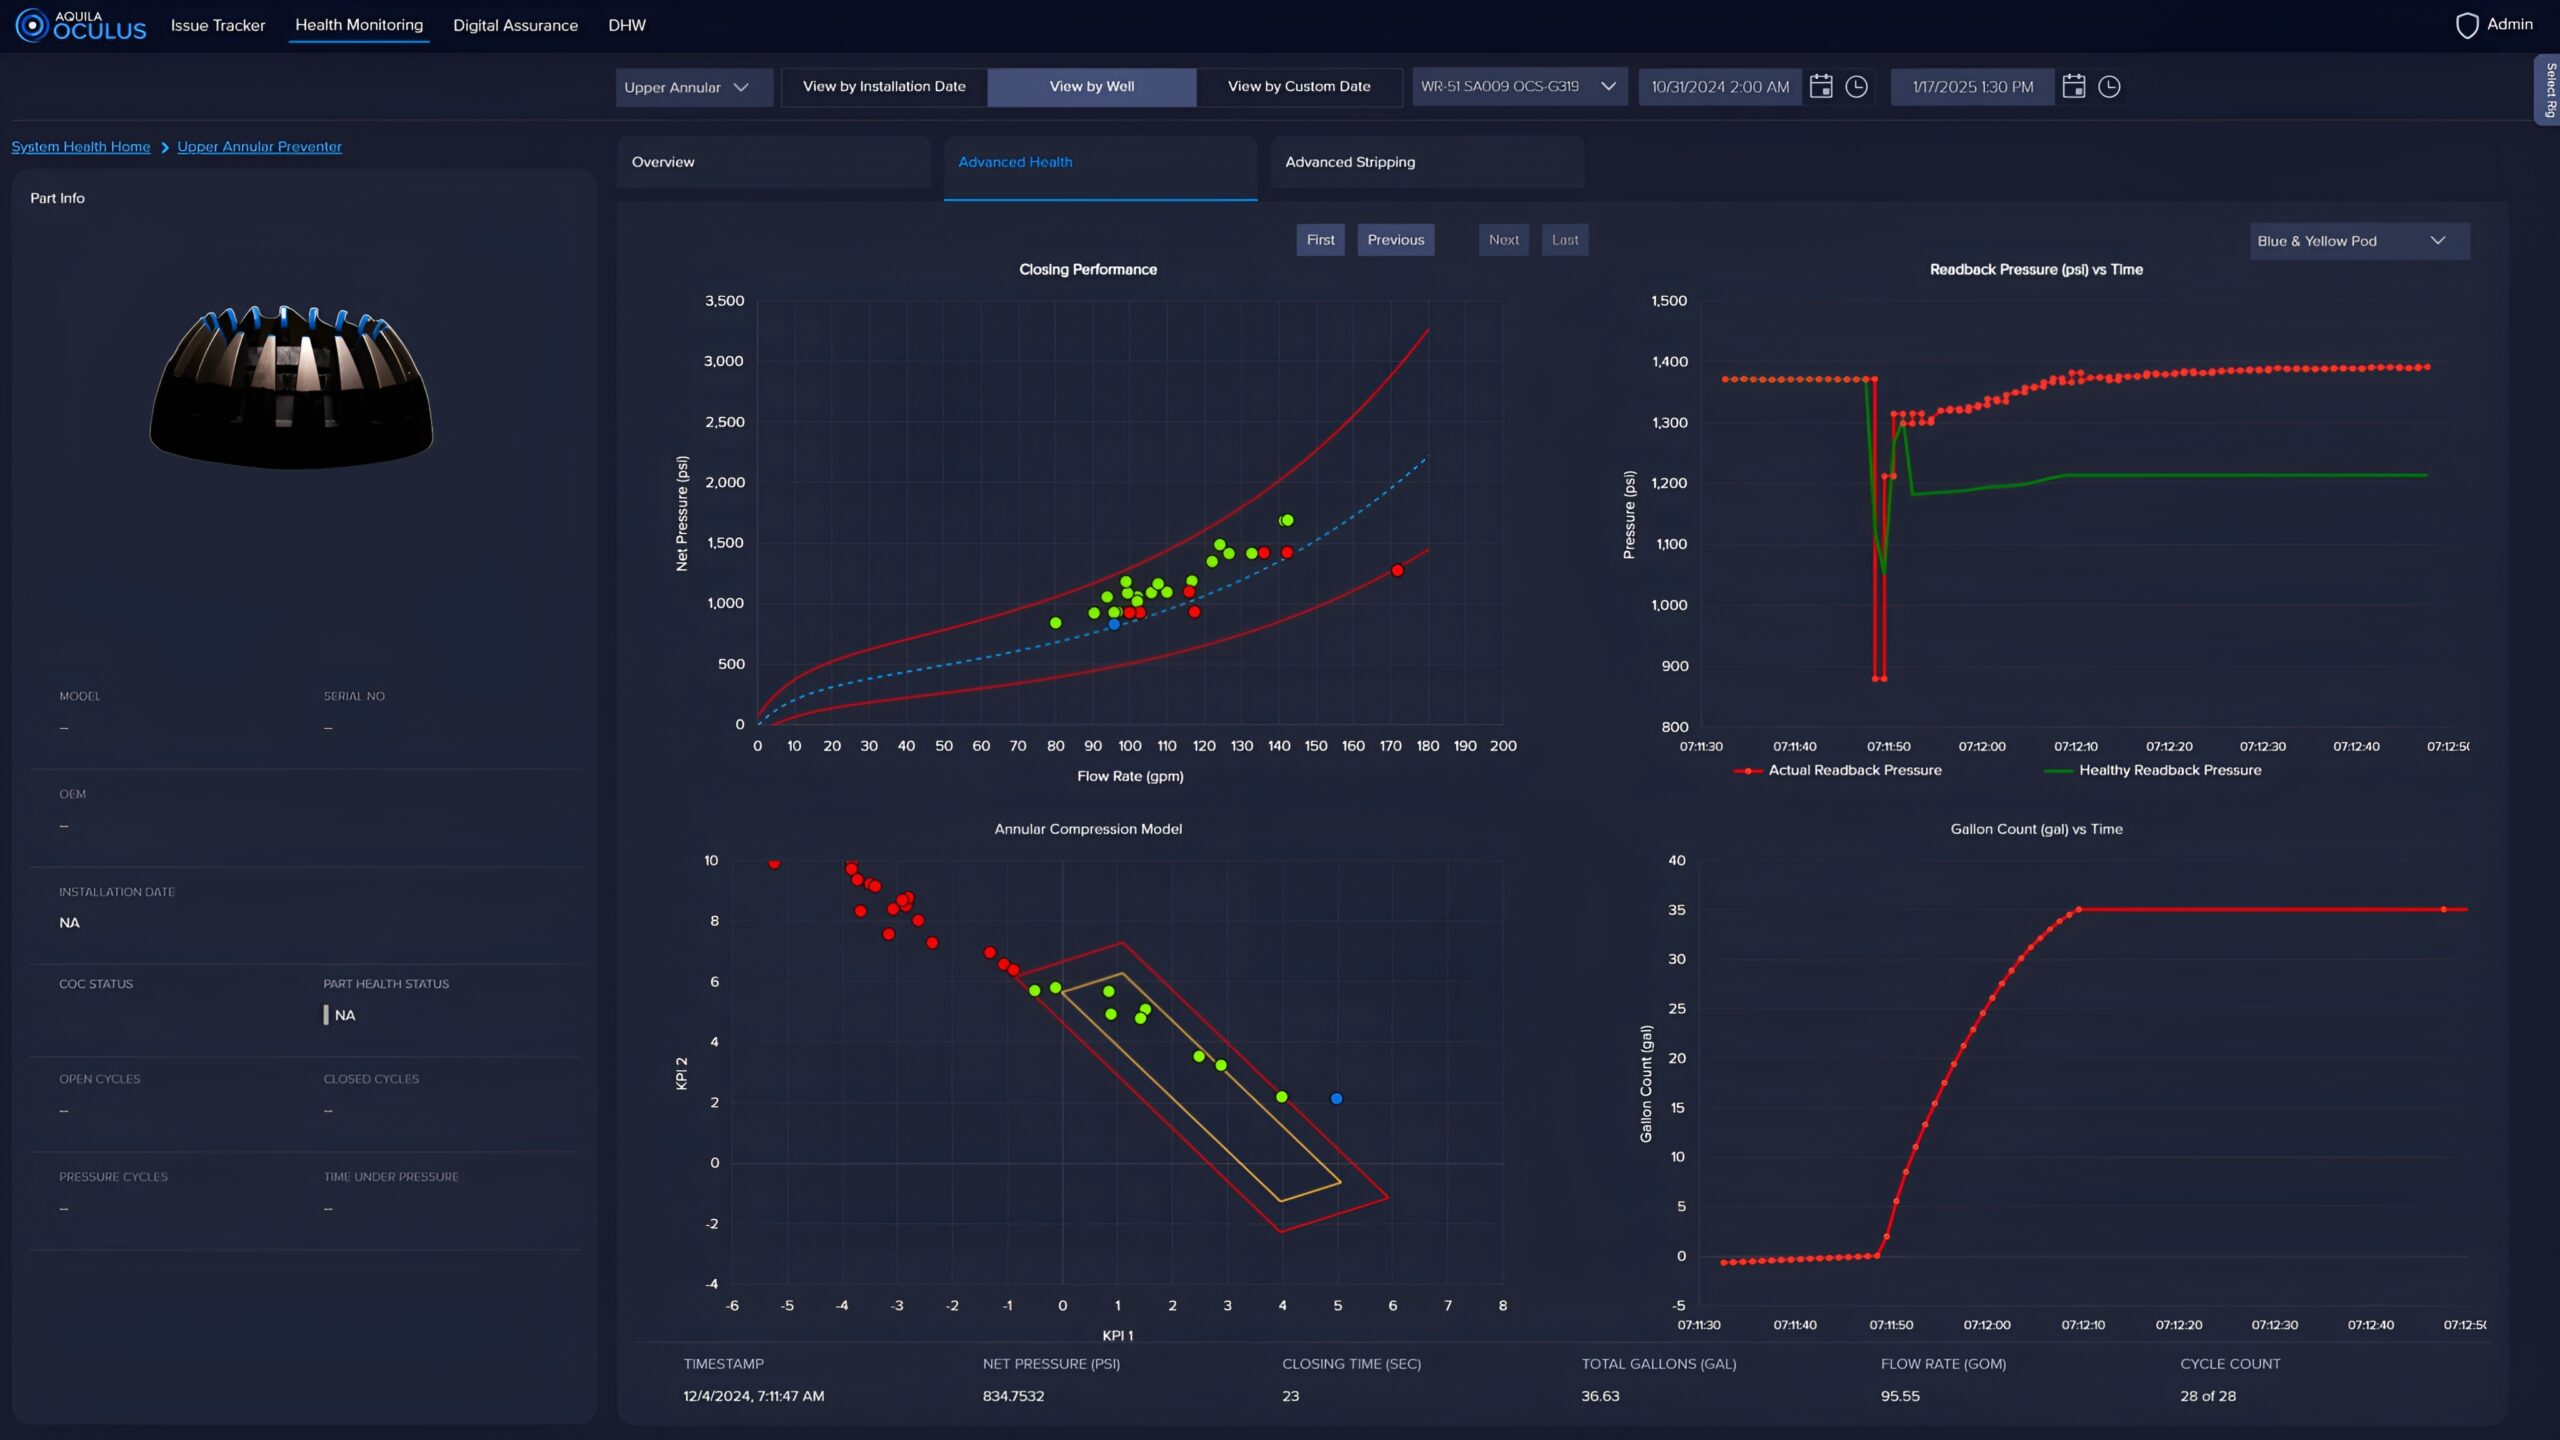Open the Advanced Stripping tab

point(1350,162)
